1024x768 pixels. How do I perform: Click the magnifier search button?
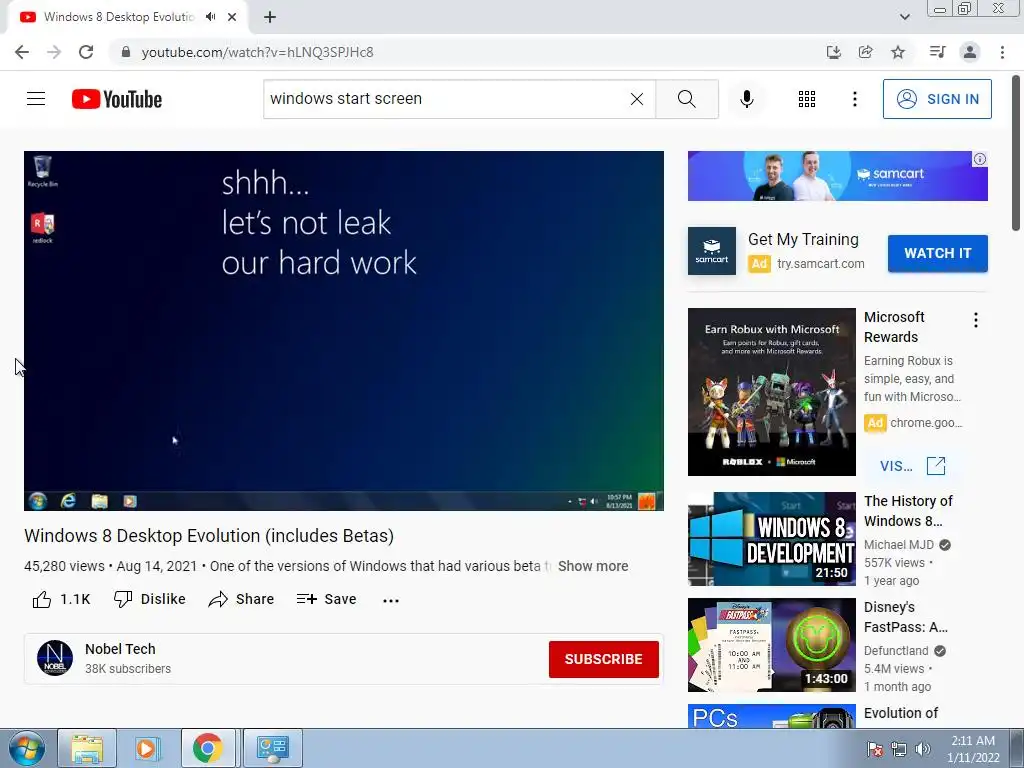tap(686, 99)
